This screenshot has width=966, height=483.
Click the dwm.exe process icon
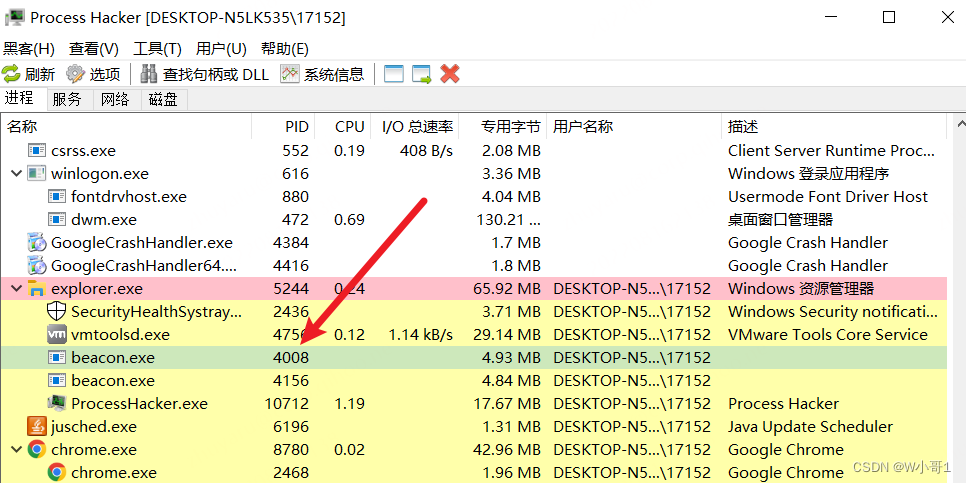(x=57, y=219)
